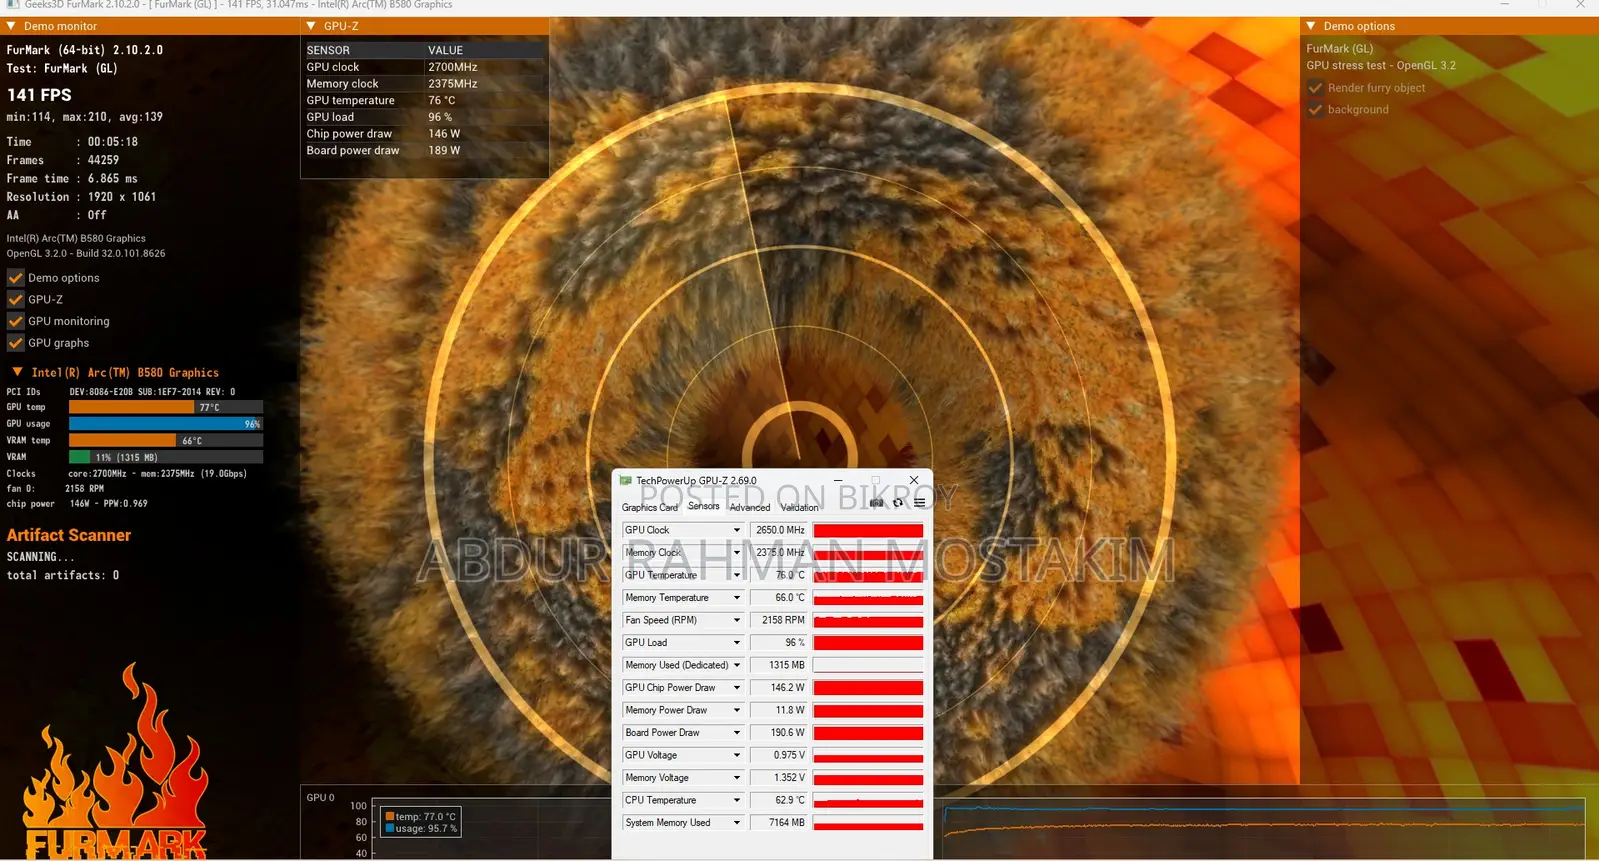Open the System Memory Used dropdown
Image resolution: width=1599 pixels, height=861 pixels.
pyautogui.click(x=737, y=823)
